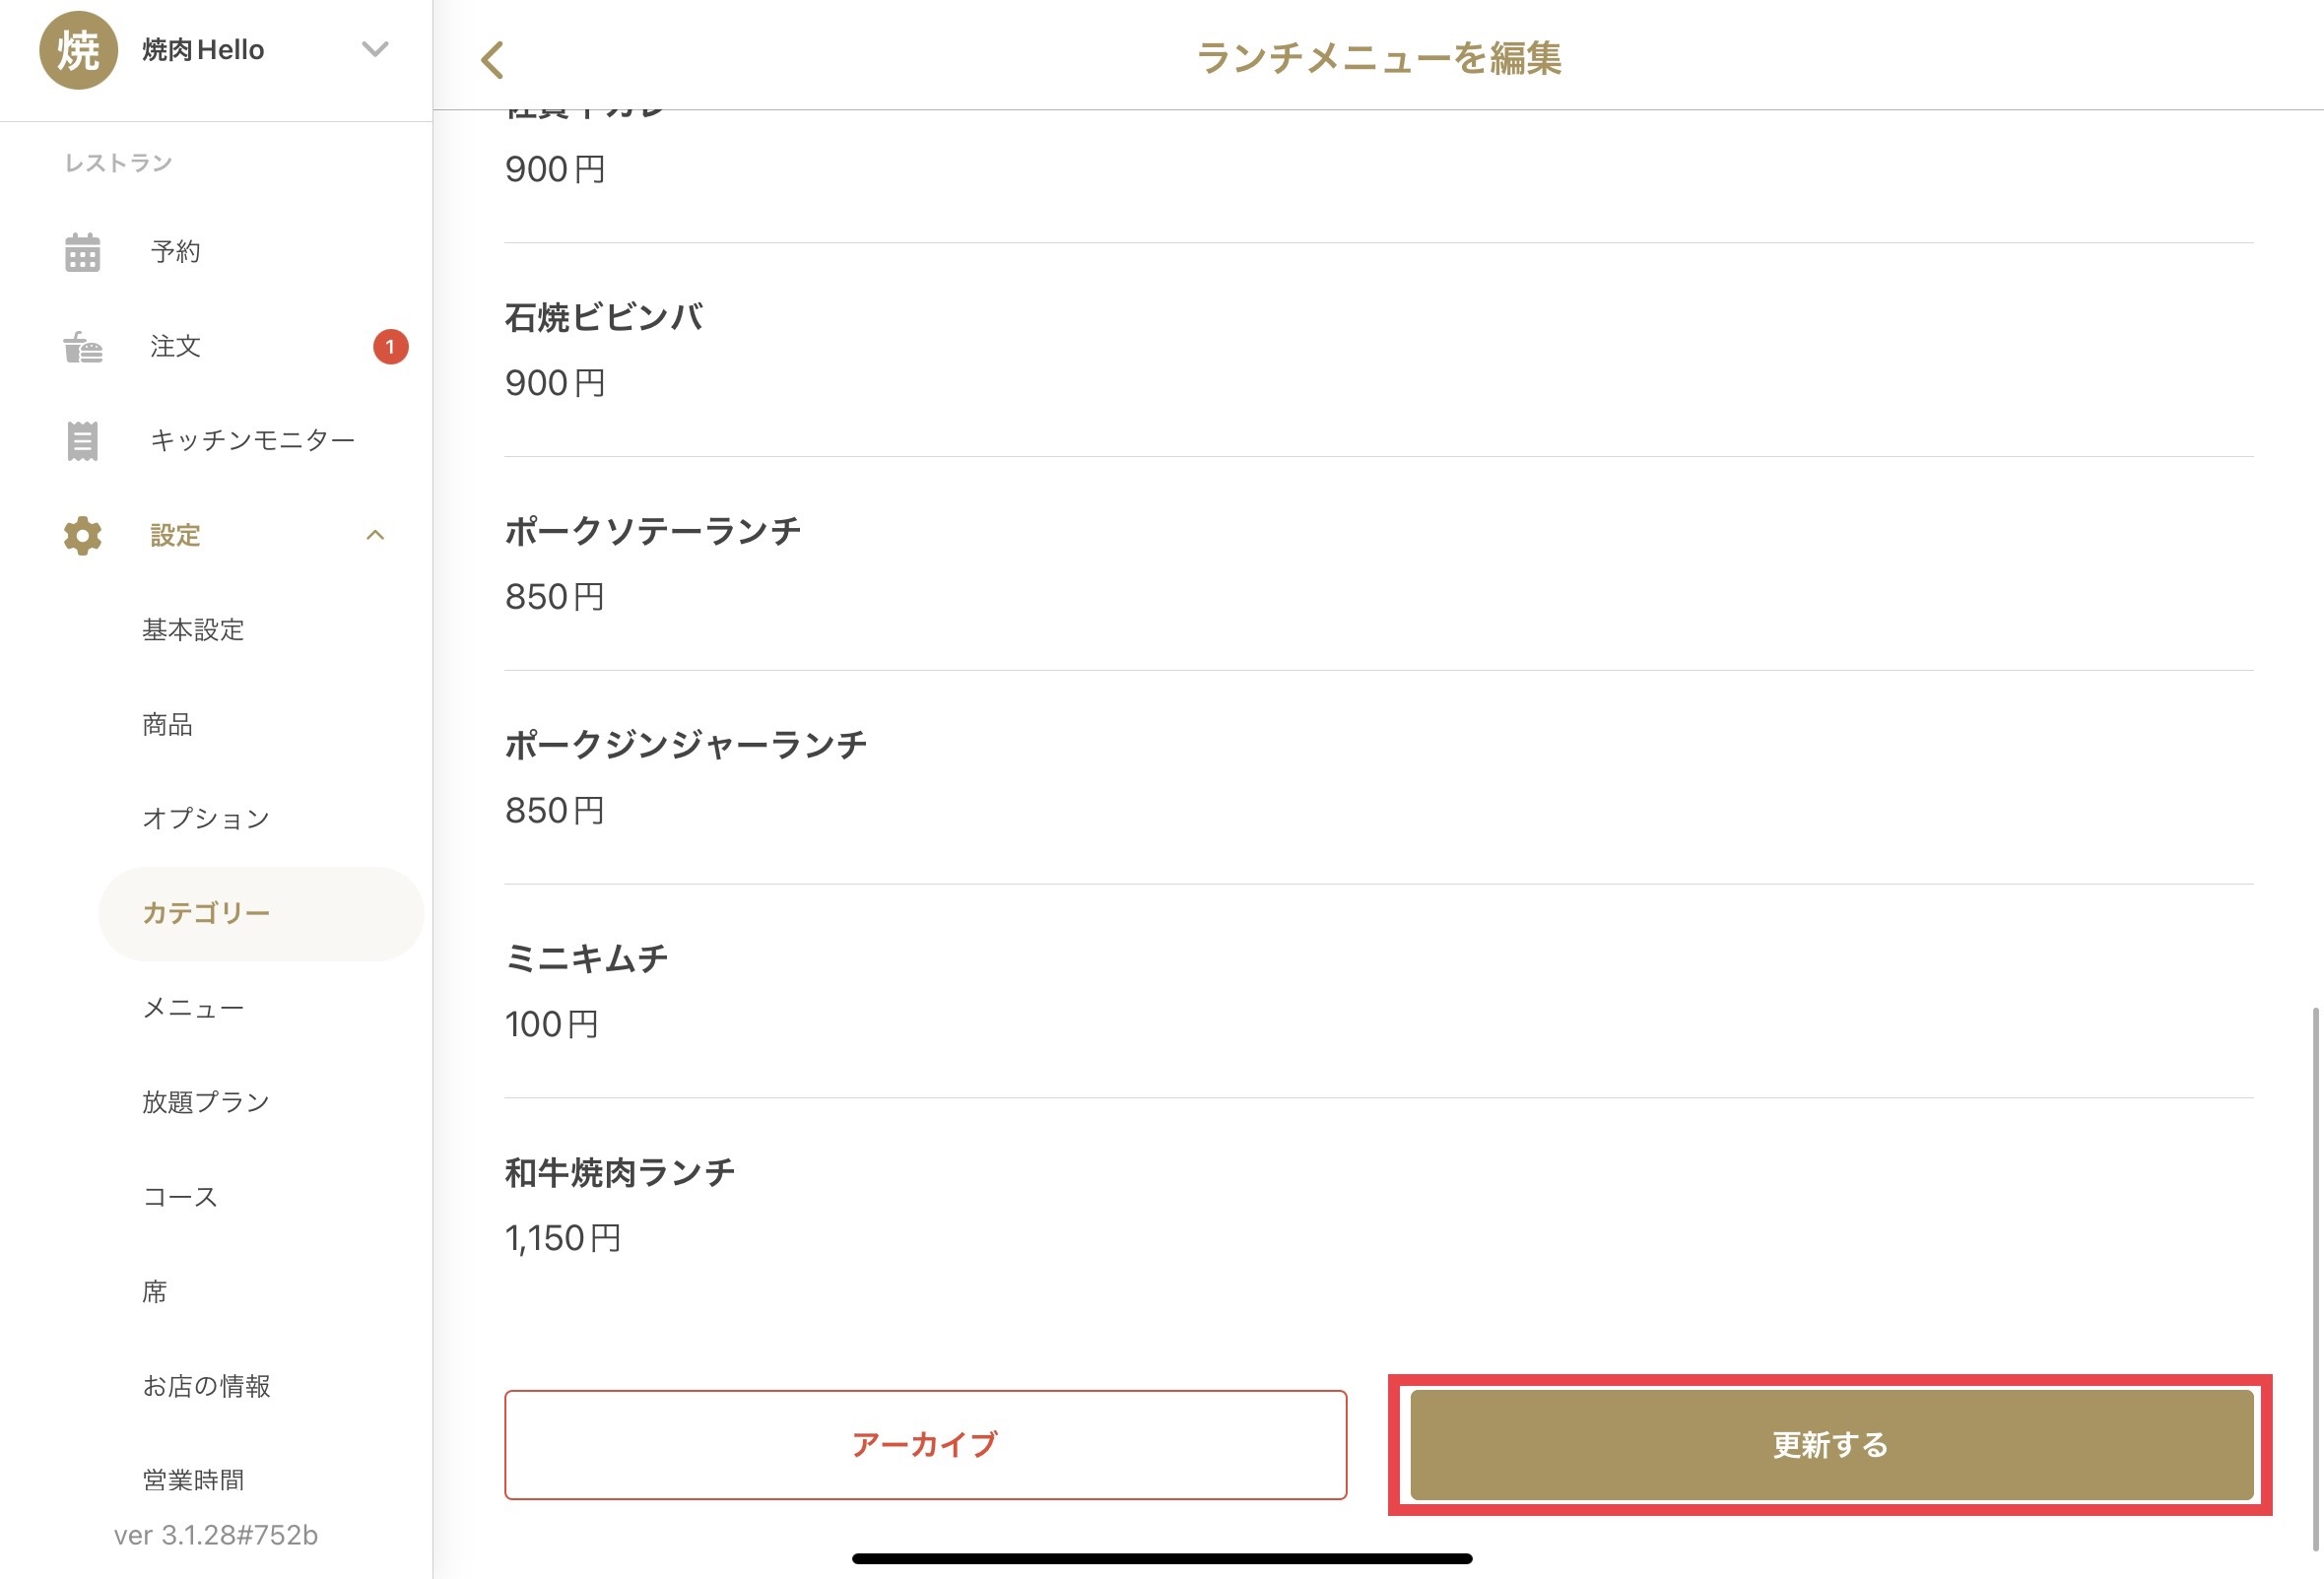The width and height of the screenshot is (2324, 1579).
Task: Go to the 商品 settings page
Action: [x=167, y=724]
